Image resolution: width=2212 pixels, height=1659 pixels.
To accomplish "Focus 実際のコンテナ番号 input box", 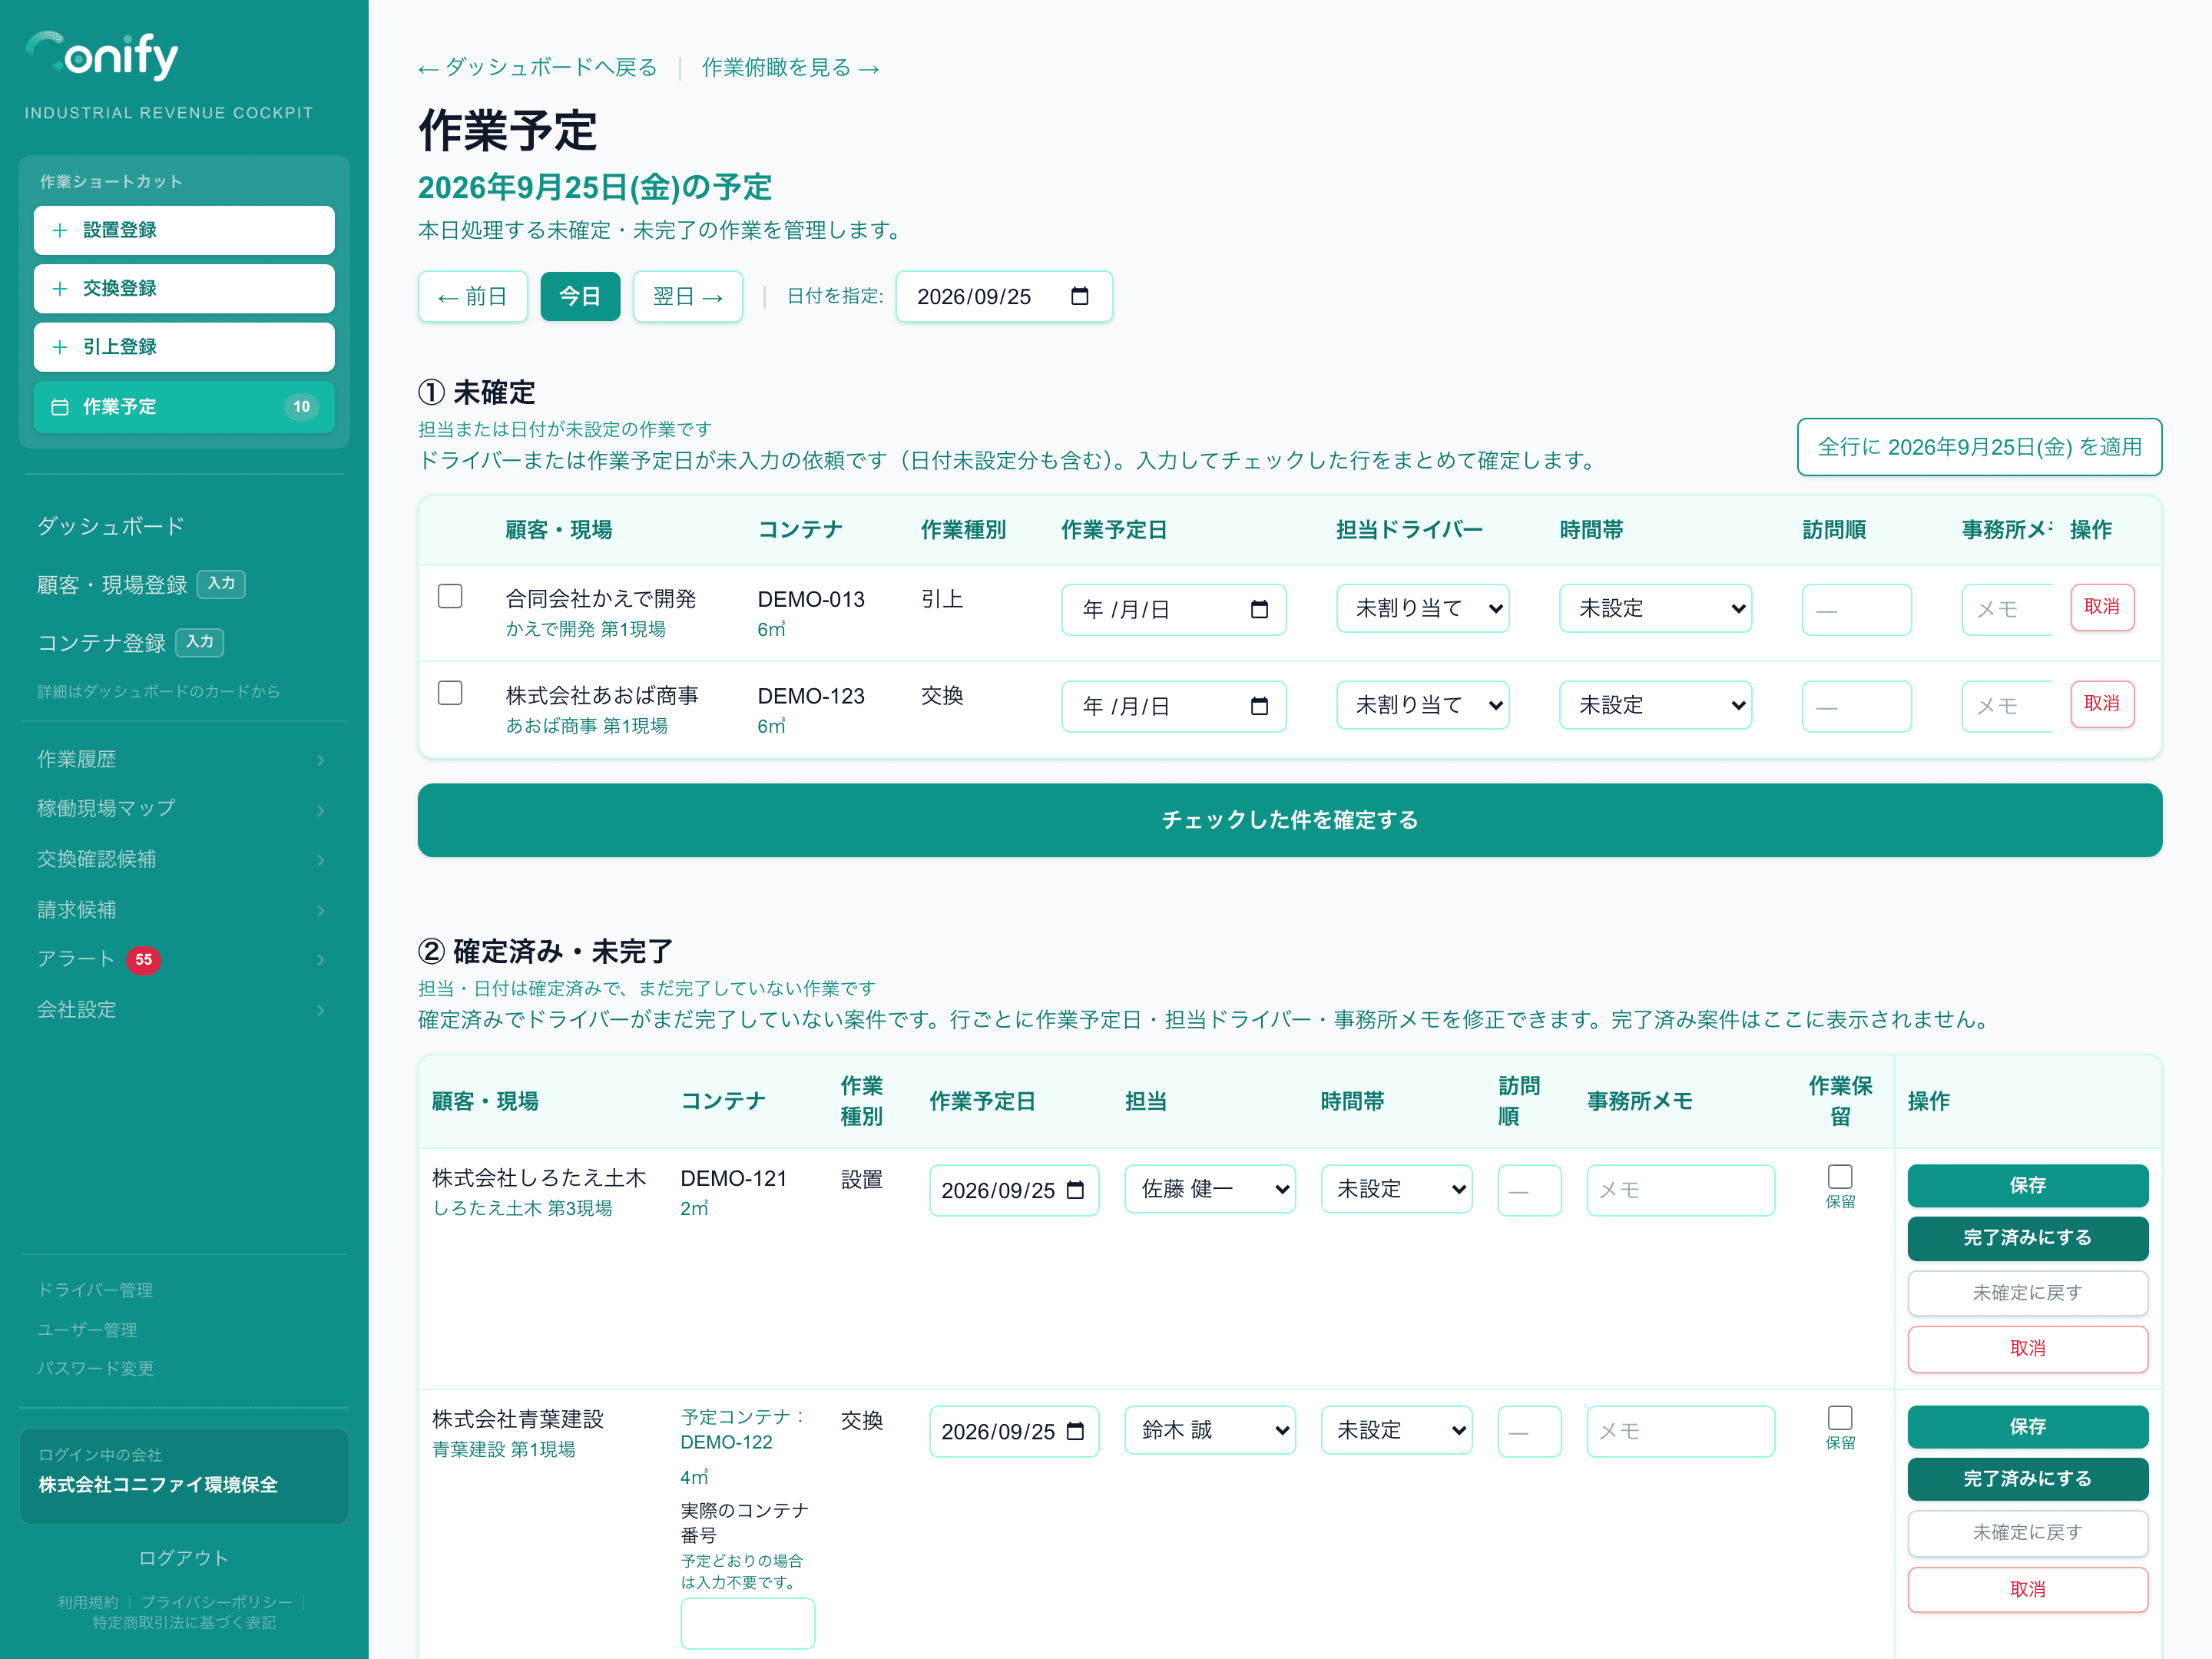I will tap(747, 1623).
